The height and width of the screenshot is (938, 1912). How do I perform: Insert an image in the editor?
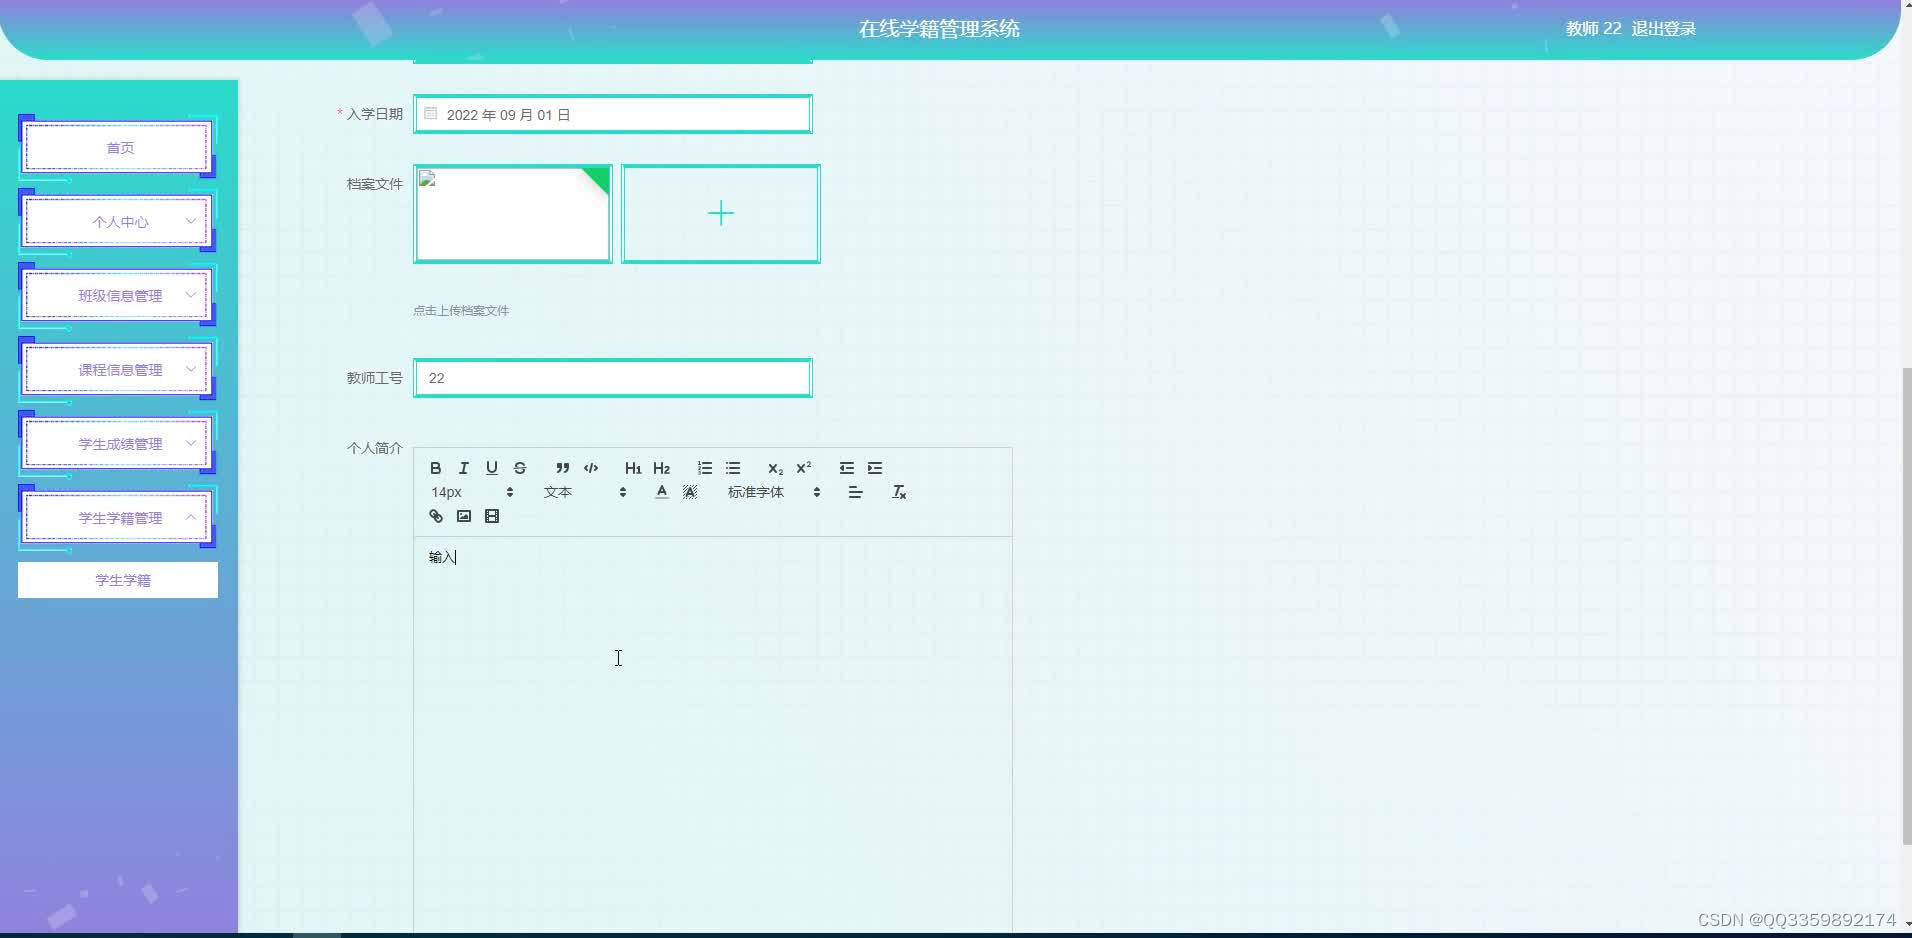(x=464, y=516)
